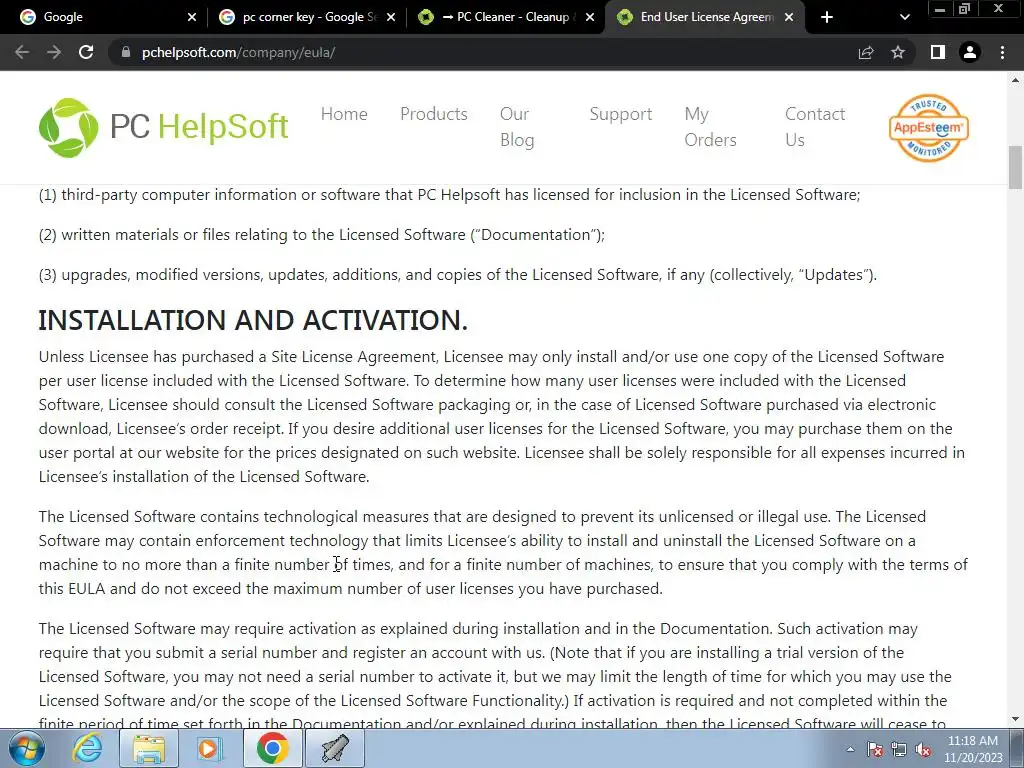Image resolution: width=1024 pixels, height=768 pixels.
Task: Open the Our Blog navigation link
Action: 517,127
